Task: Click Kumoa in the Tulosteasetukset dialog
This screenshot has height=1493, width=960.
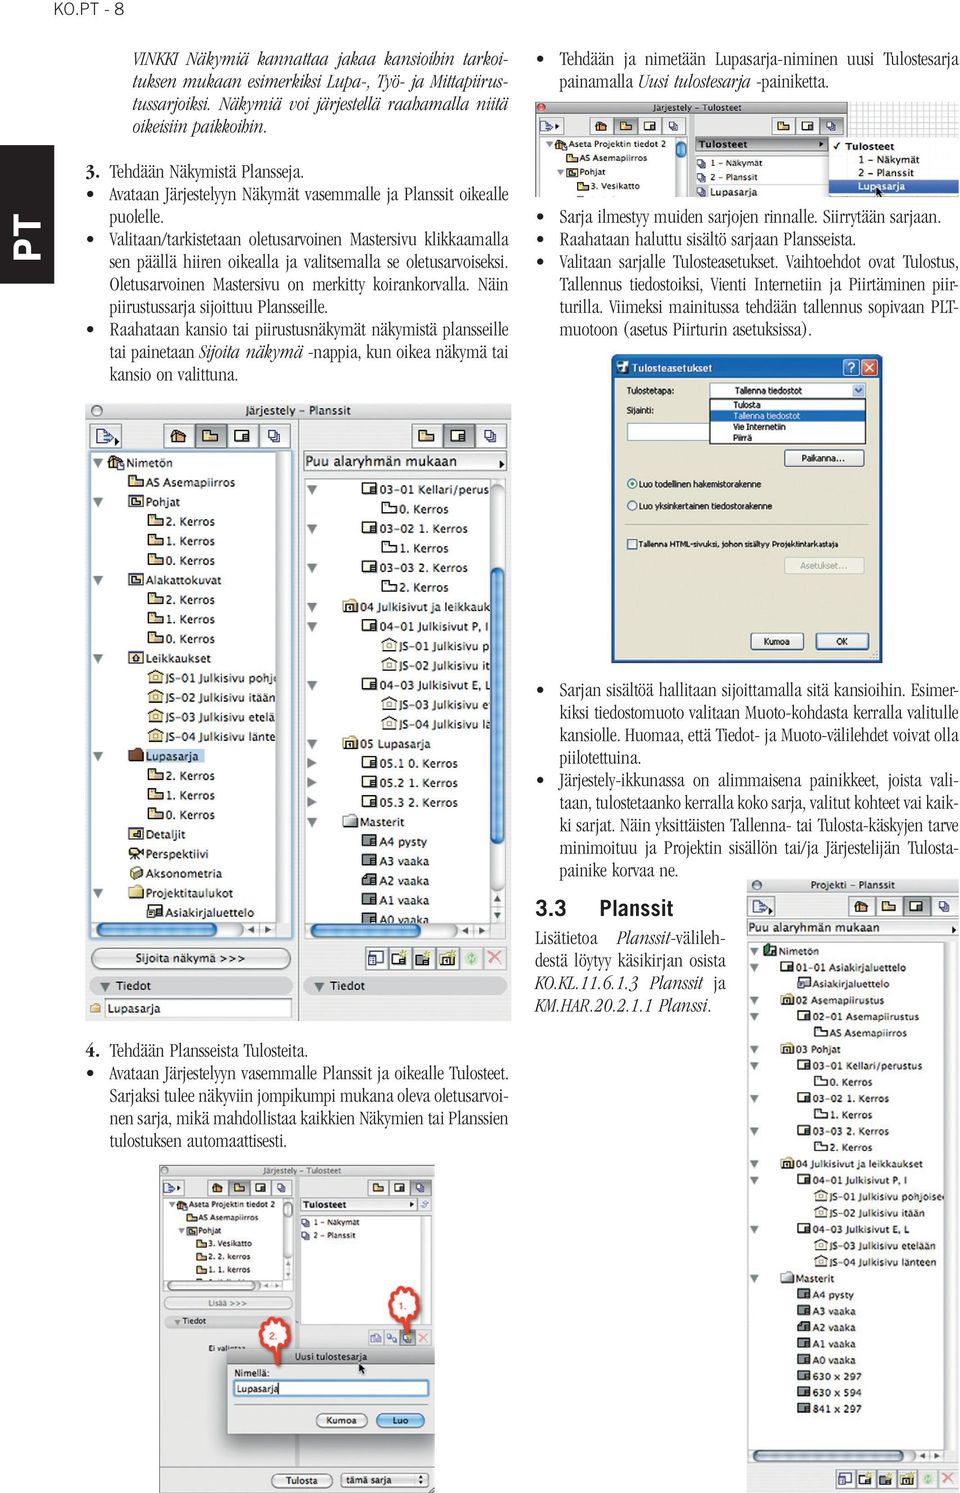Action: 777,642
